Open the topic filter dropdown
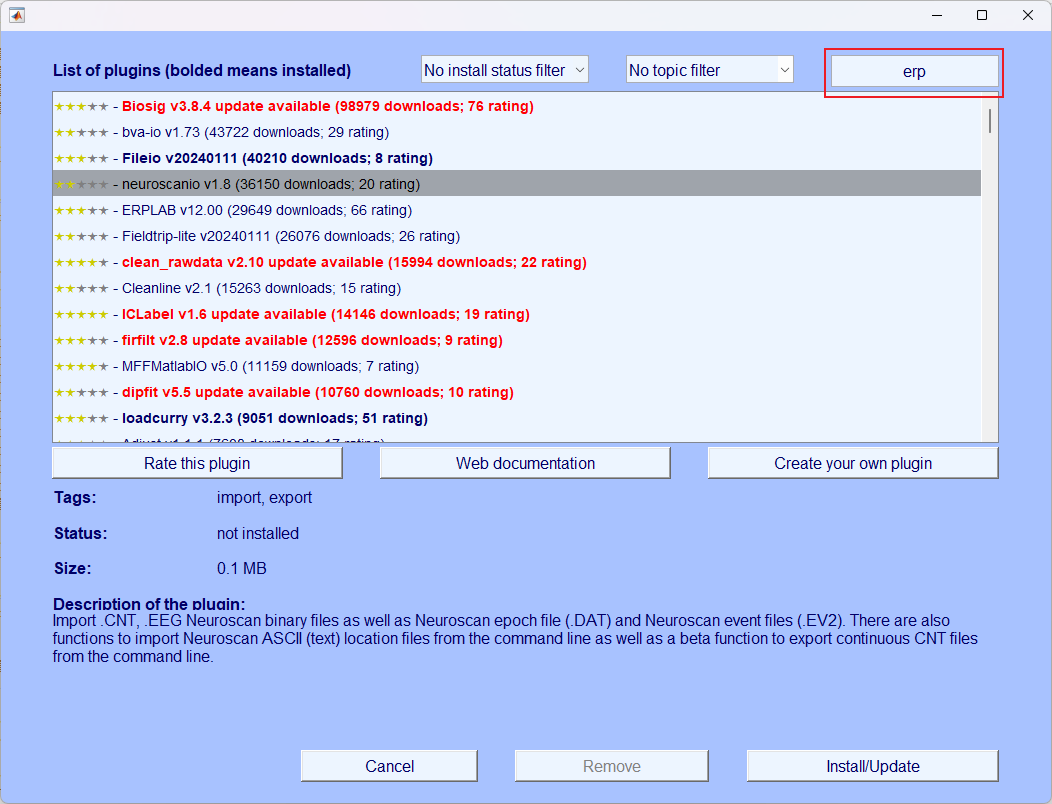1052x804 pixels. [x=709, y=70]
